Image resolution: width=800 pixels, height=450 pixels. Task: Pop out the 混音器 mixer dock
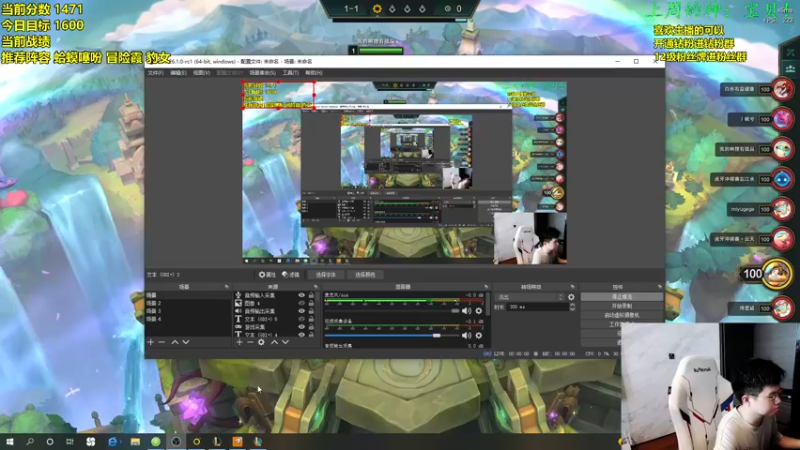click(x=486, y=287)
